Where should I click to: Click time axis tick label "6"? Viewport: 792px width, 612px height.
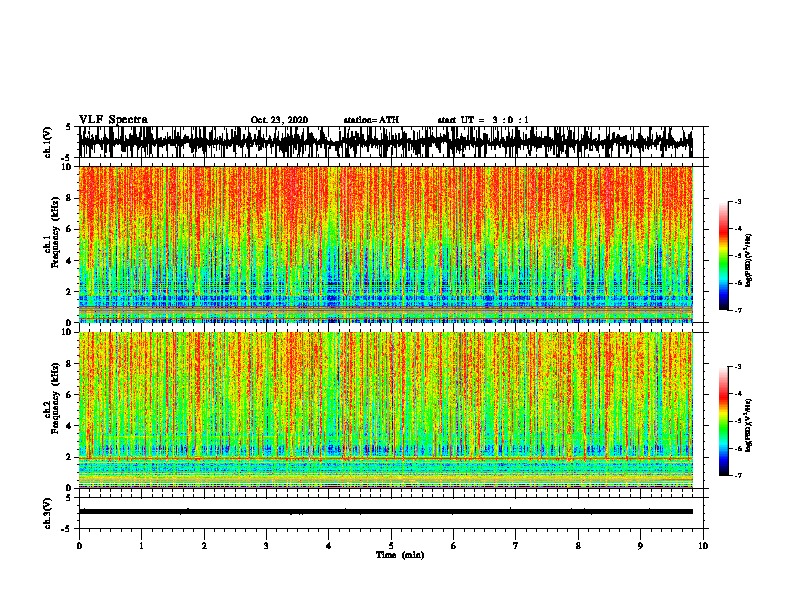pyautogui.click(x=454, y=546)
